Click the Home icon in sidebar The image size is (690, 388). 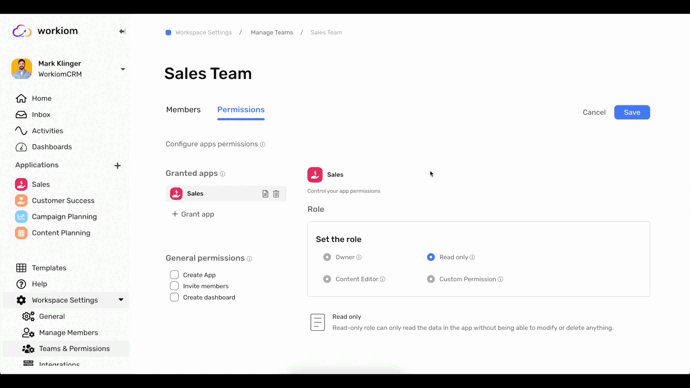(21, 98)
